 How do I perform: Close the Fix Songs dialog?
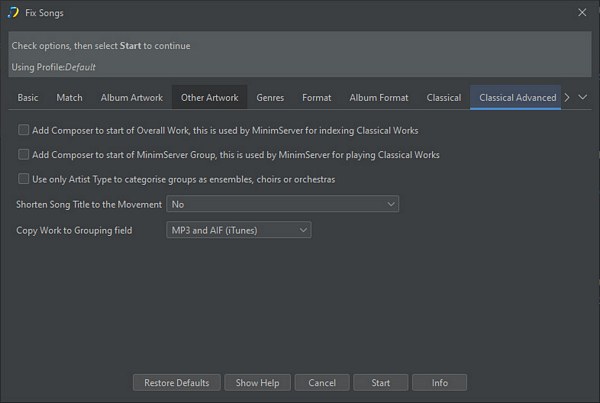pos(582,12)
